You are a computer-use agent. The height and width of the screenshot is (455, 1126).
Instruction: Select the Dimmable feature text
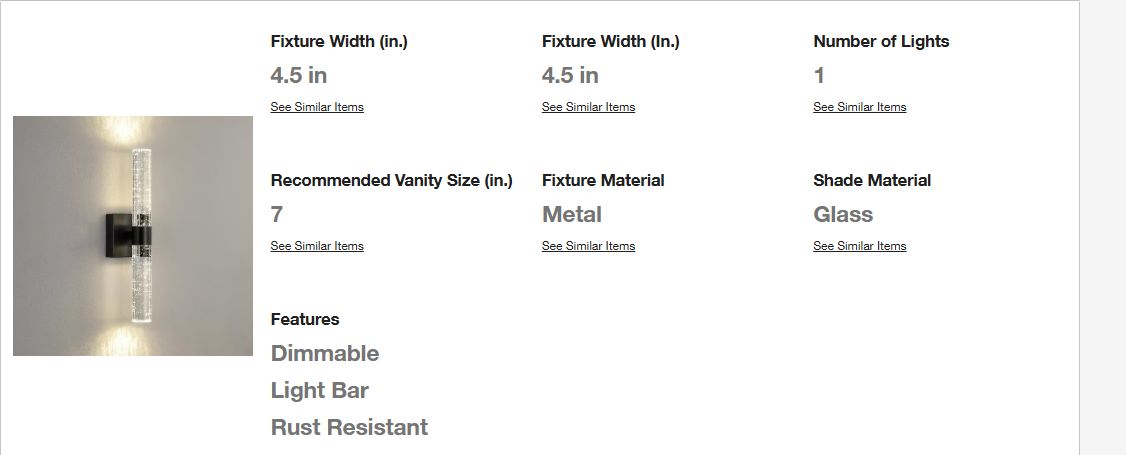[x=325, y=353]
